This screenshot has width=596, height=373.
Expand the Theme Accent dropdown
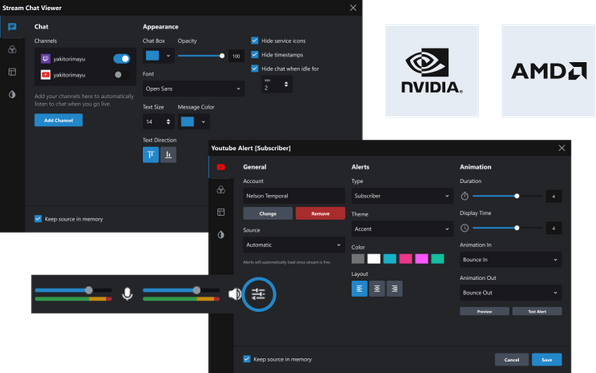[402, 229]
